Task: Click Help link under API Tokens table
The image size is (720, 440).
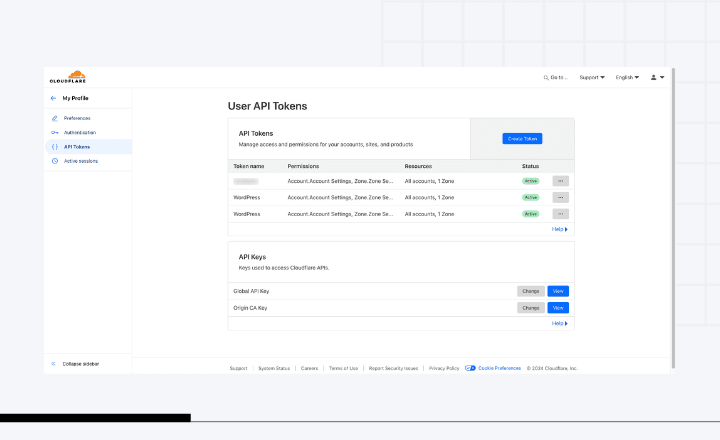Action: [x=559, y=229]
